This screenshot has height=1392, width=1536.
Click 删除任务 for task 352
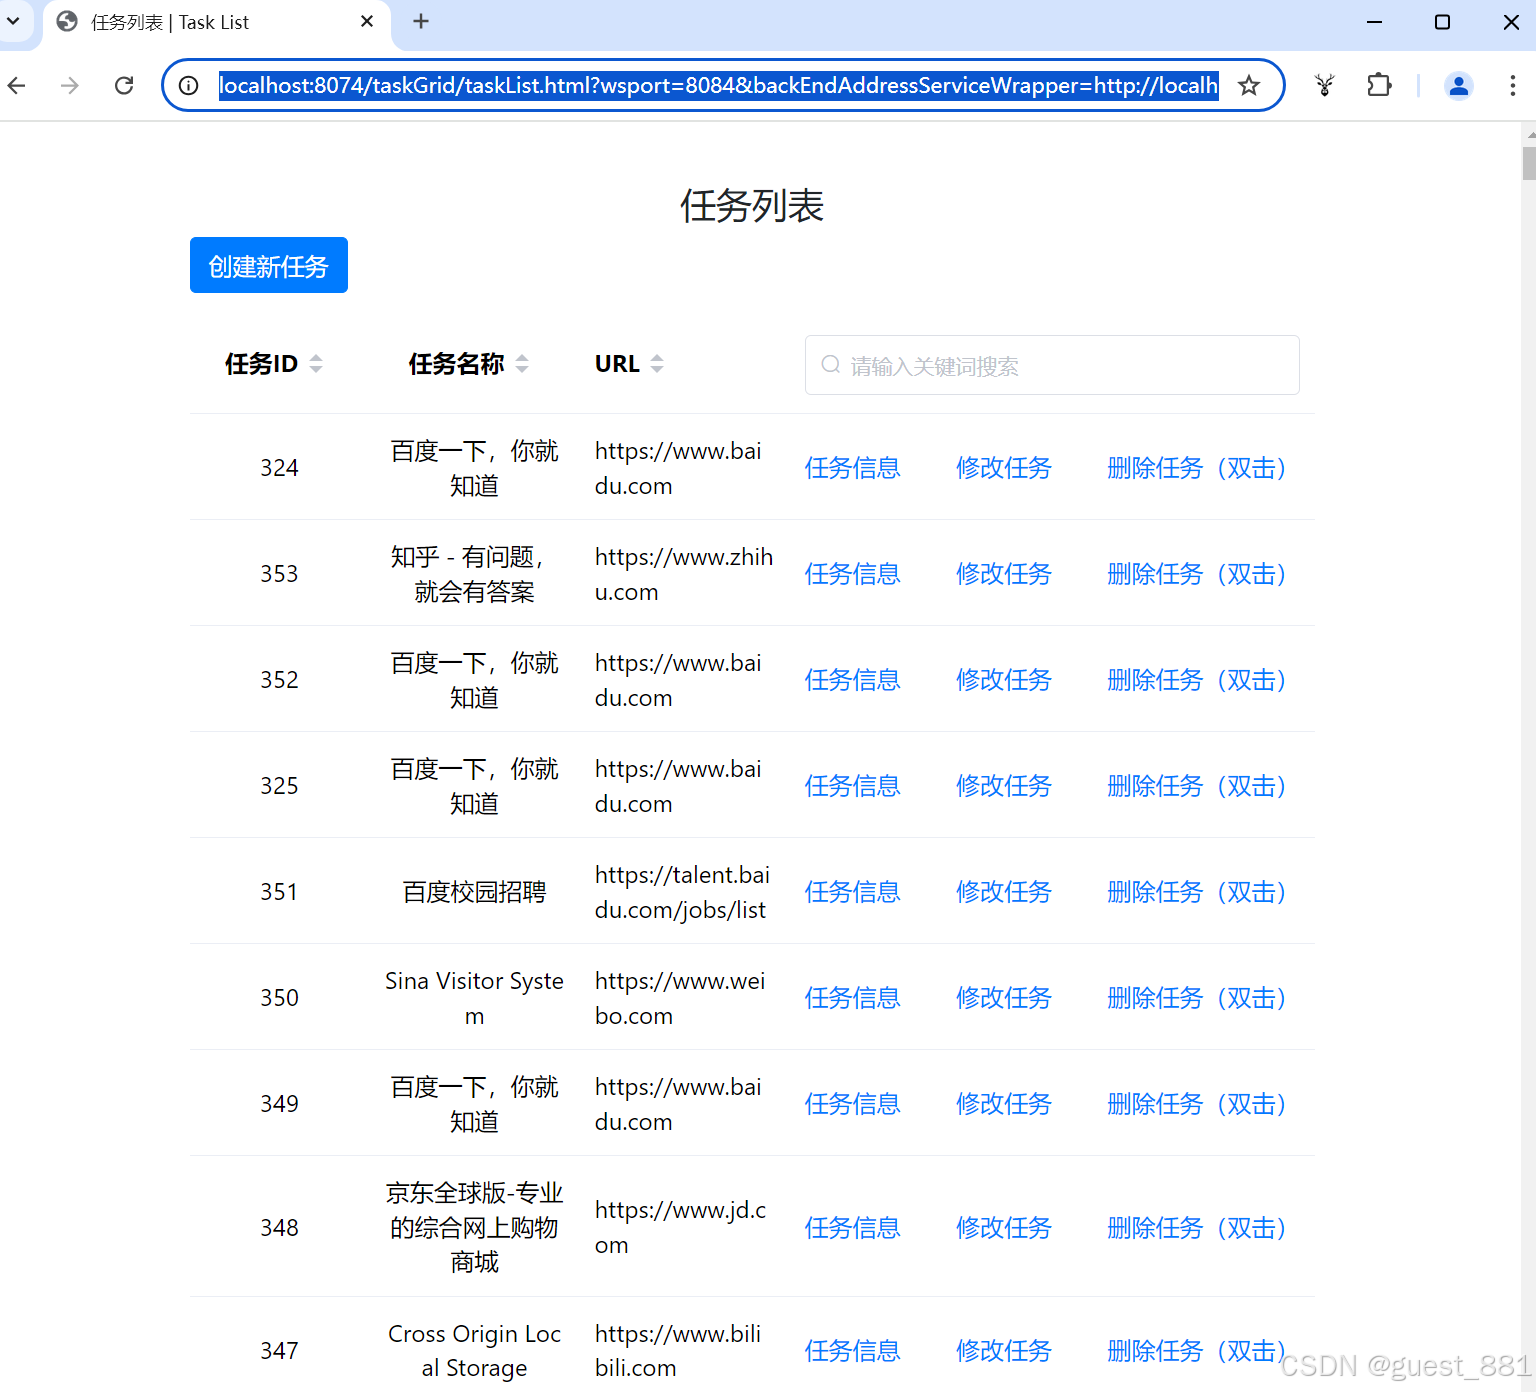[x=1196, y=680]
